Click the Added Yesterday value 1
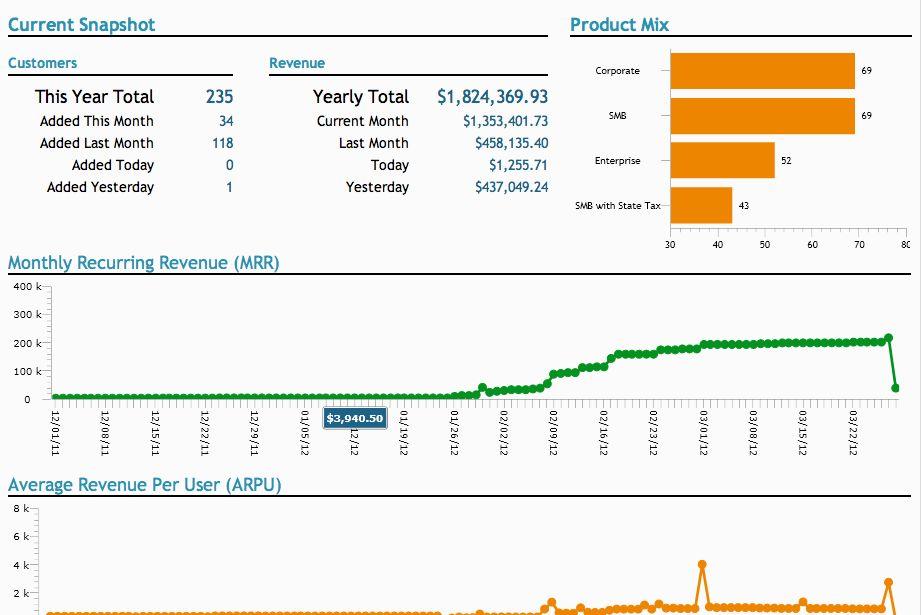Image resolution: width=921 pixels, height=615 pixels. coord(230,187)
